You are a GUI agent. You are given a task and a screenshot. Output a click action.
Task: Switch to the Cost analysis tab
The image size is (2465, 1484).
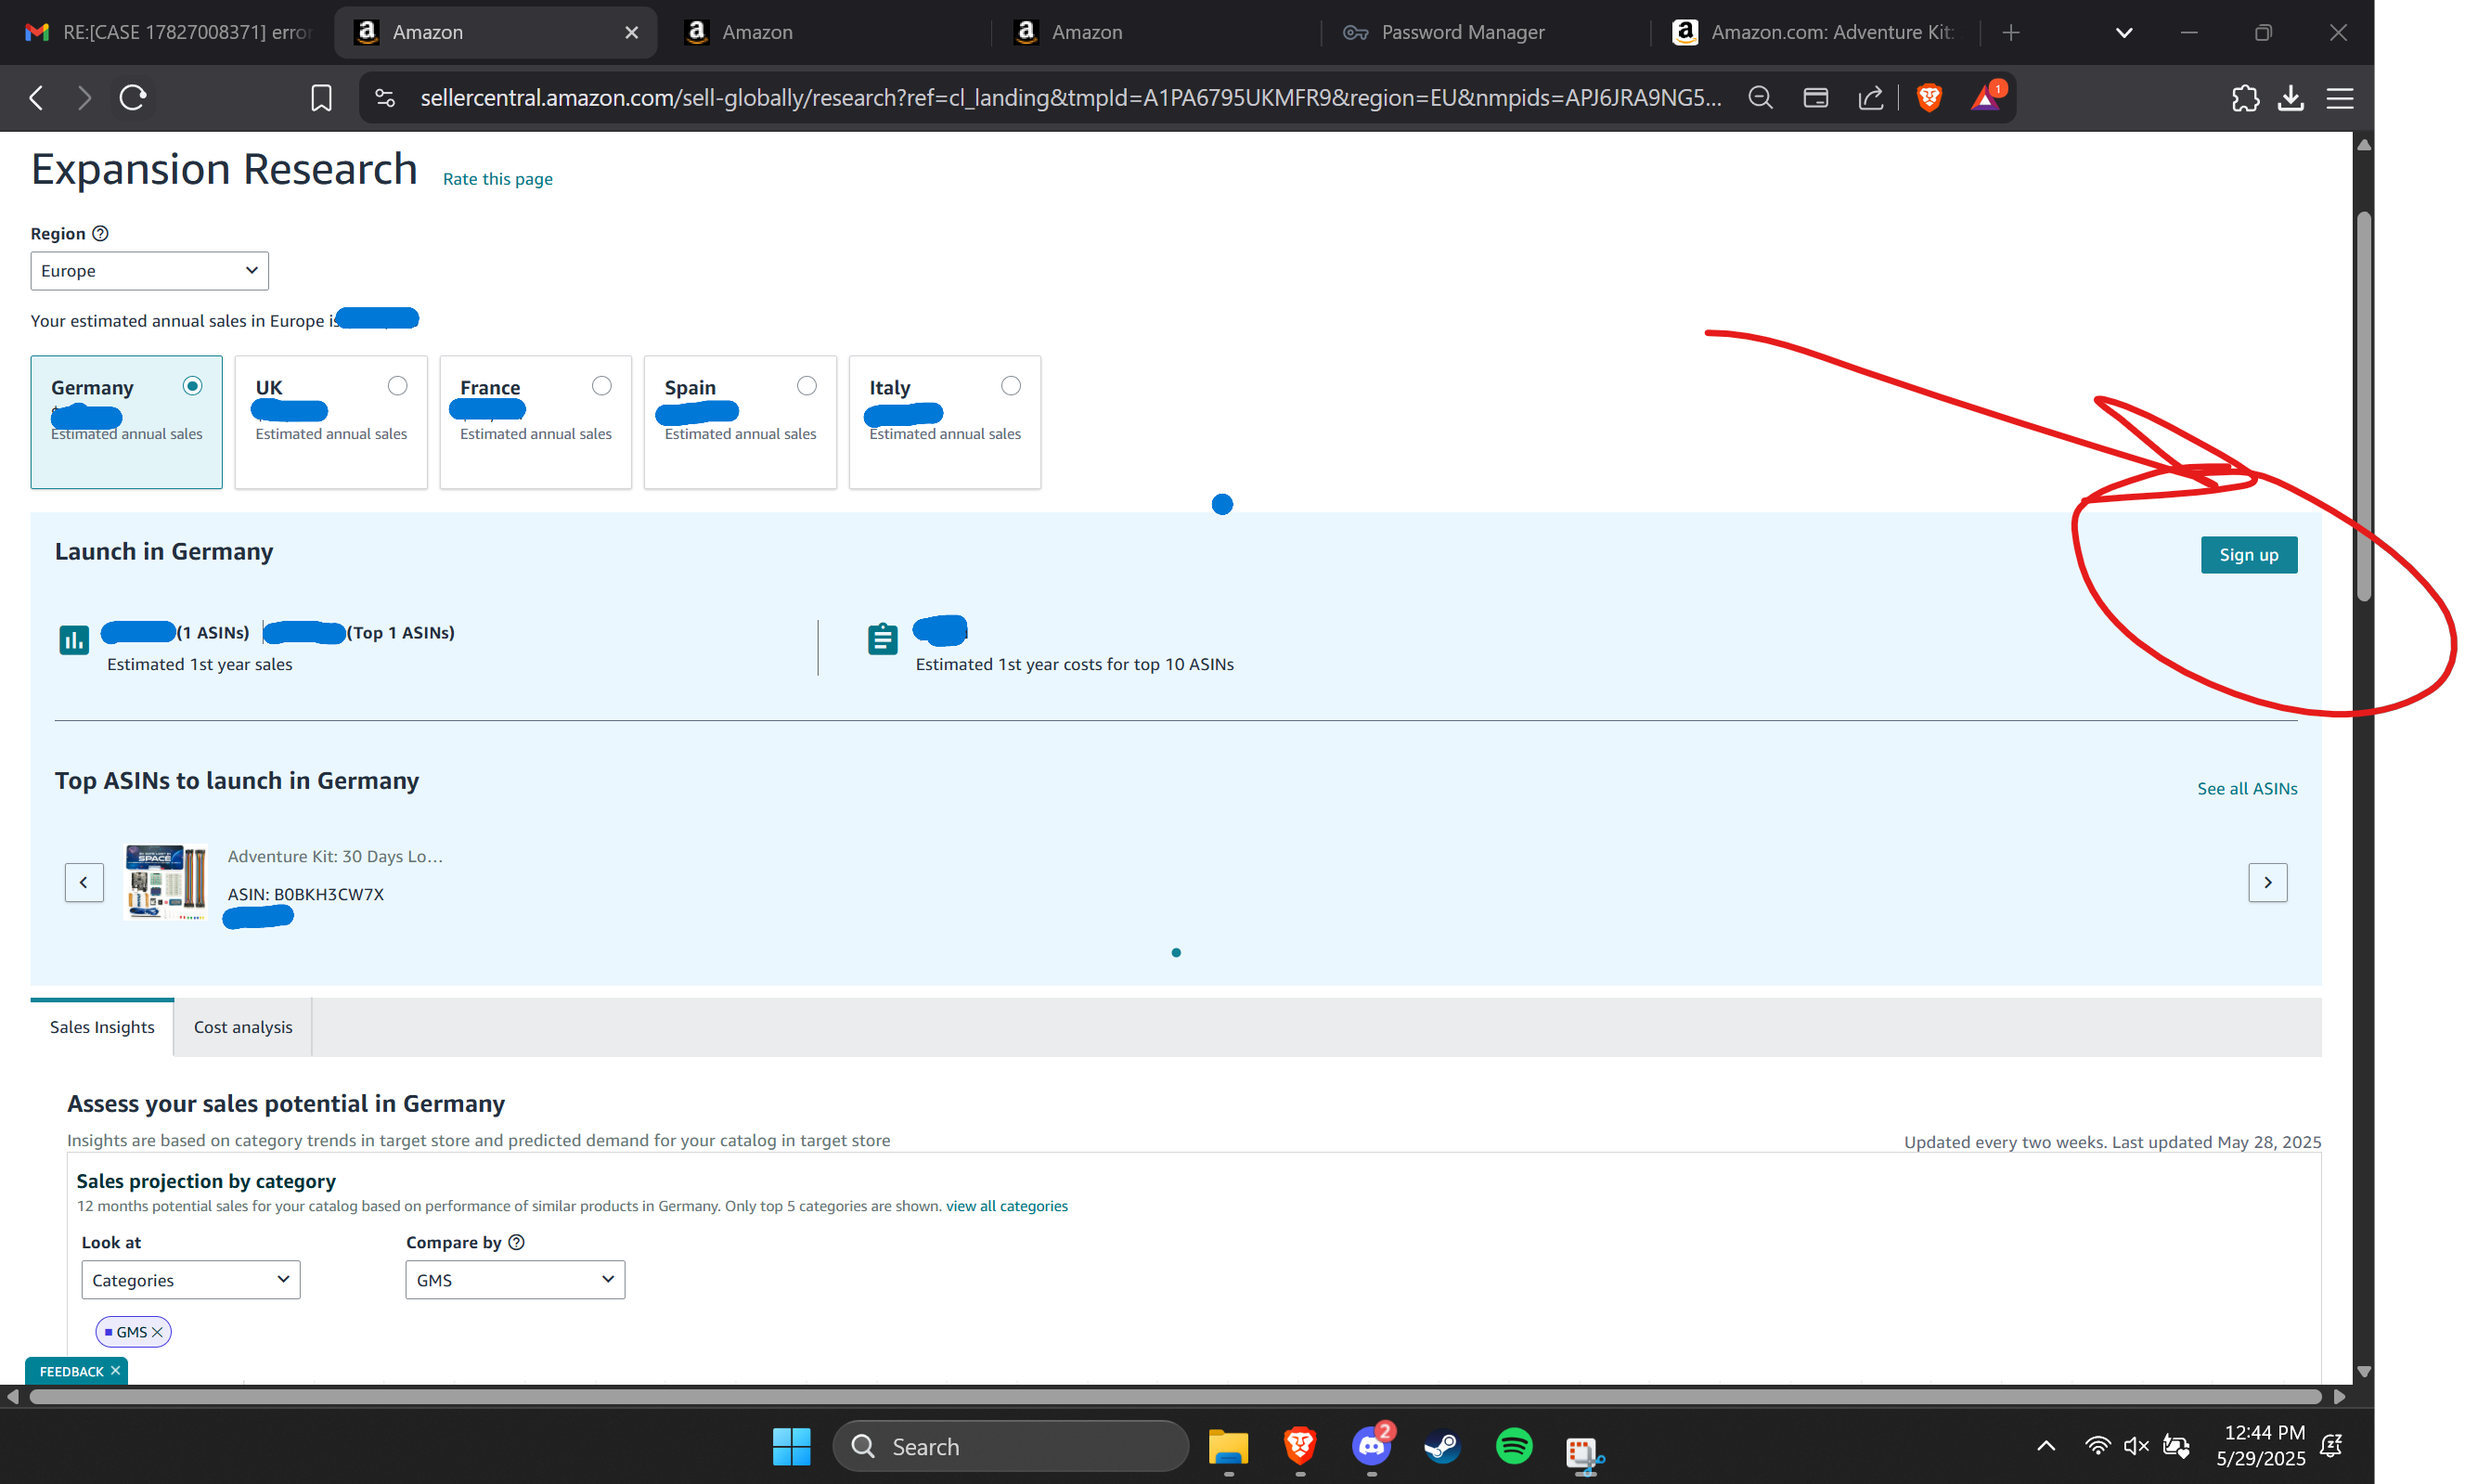(x=243, y=1027)
